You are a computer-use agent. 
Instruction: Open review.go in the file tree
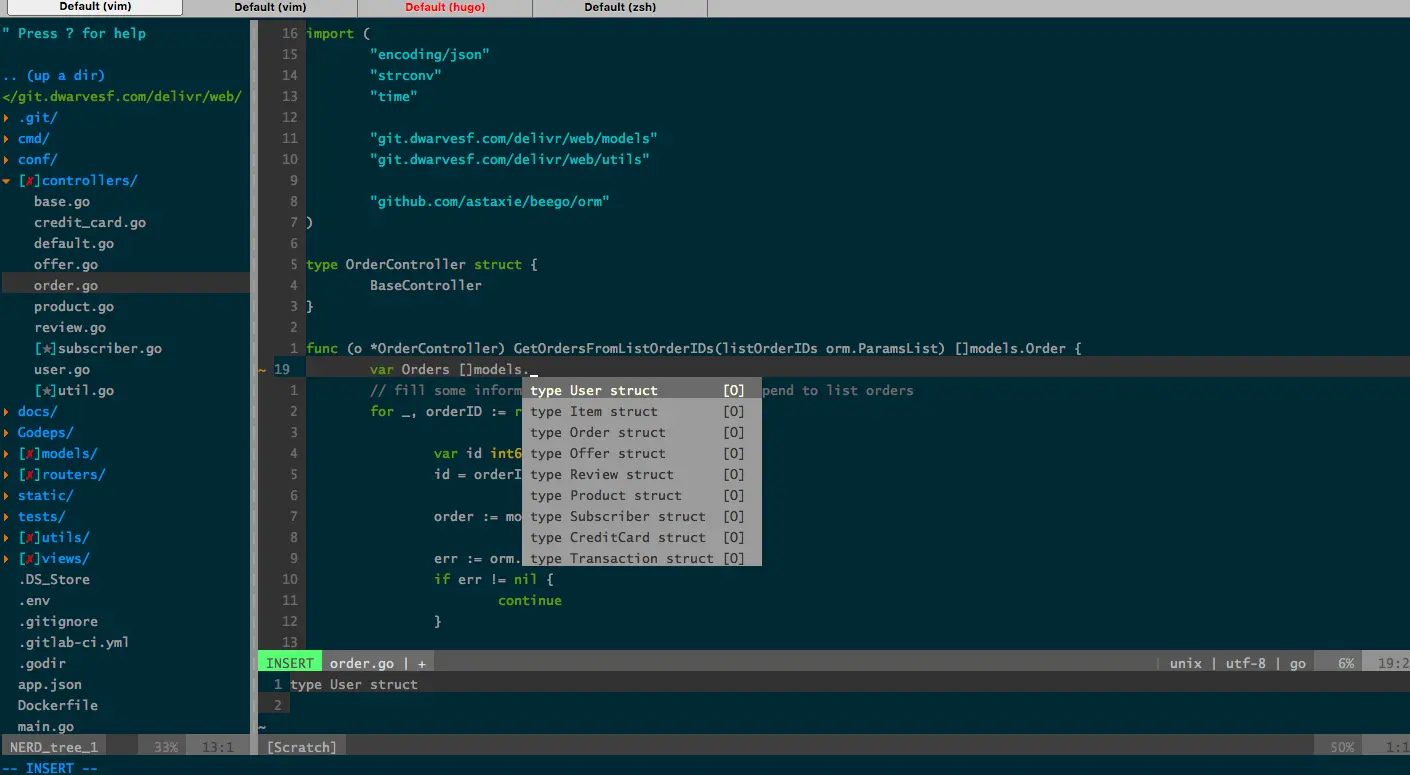(70, 328)
